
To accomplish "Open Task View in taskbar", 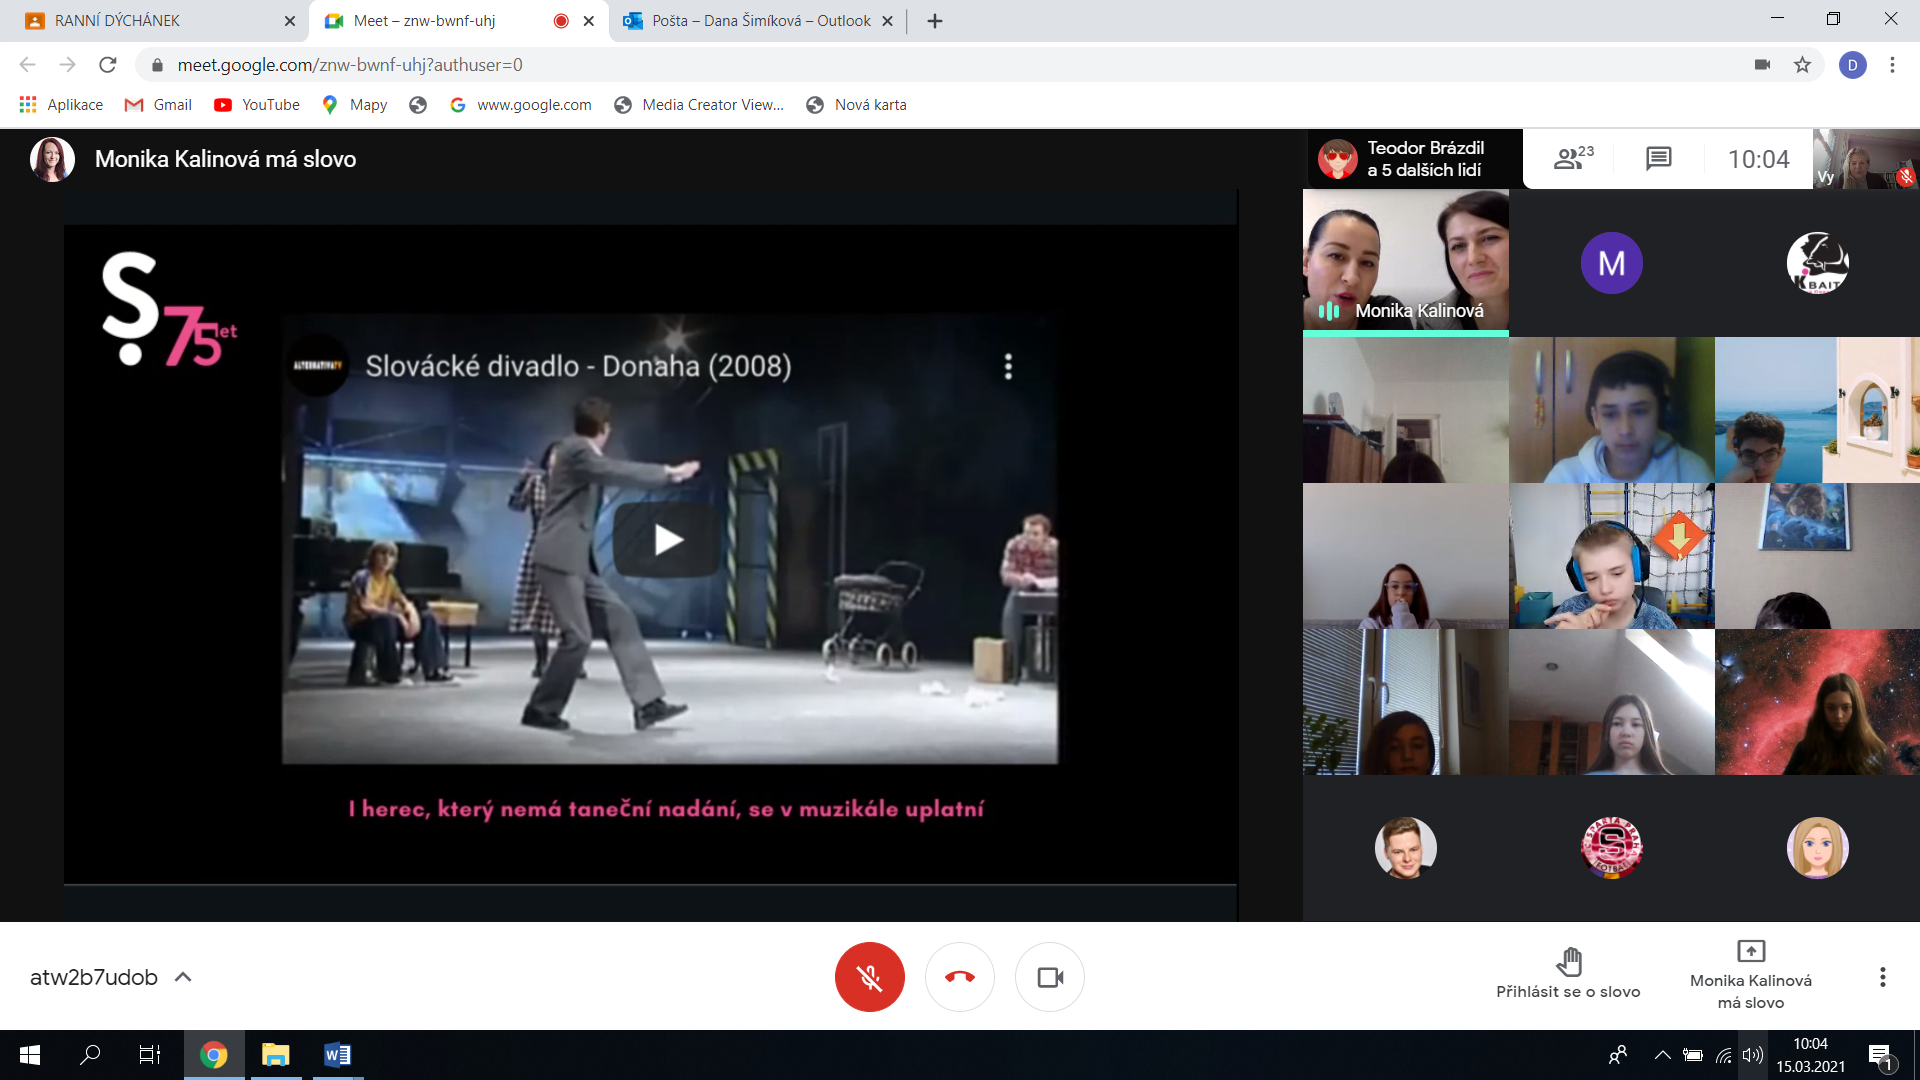I will (x=150, y=1055).
